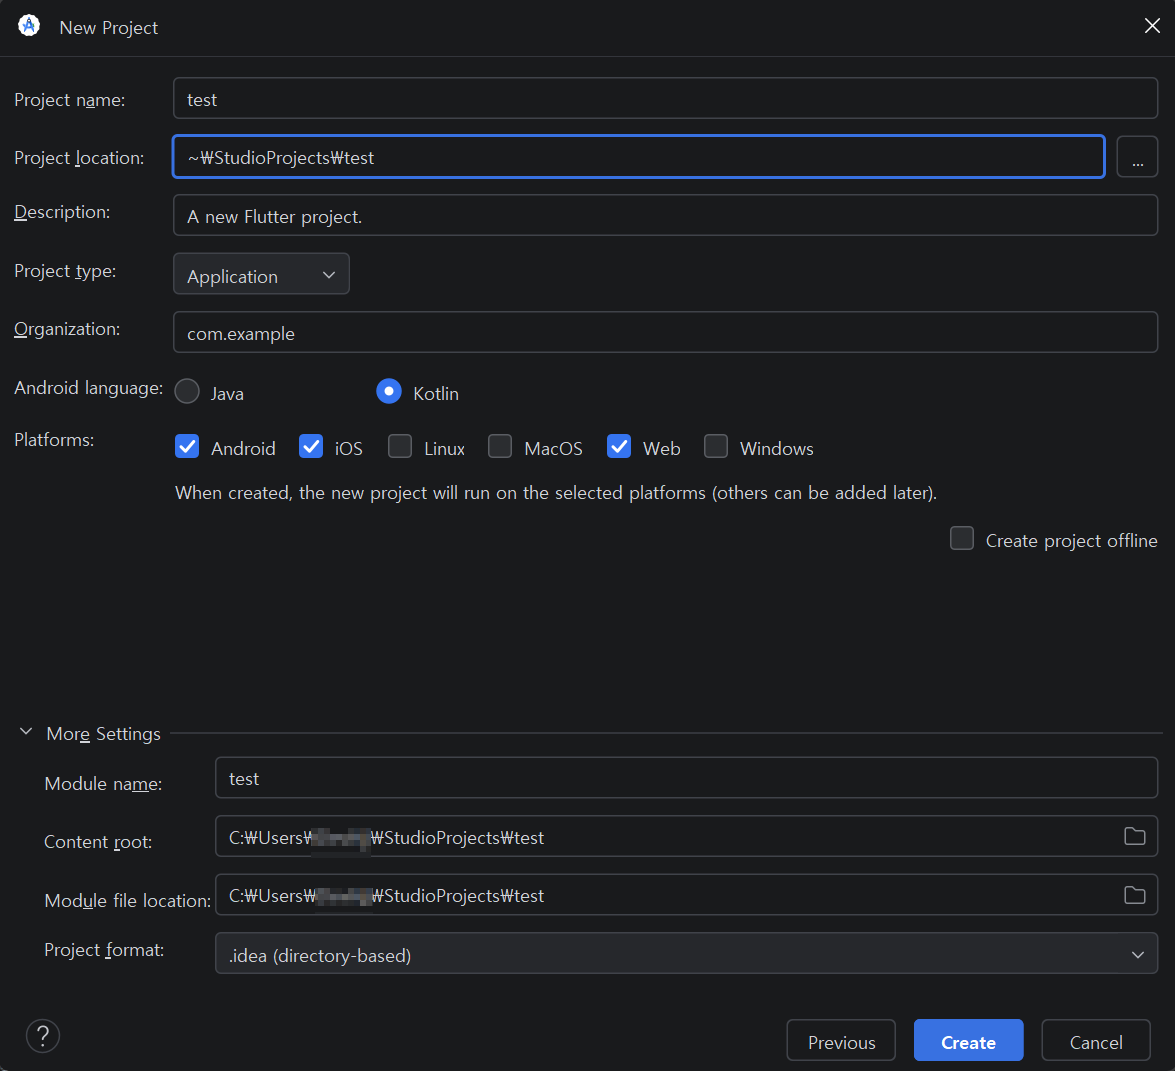
Task: Click the Project name label
Action: coord(70,100)
